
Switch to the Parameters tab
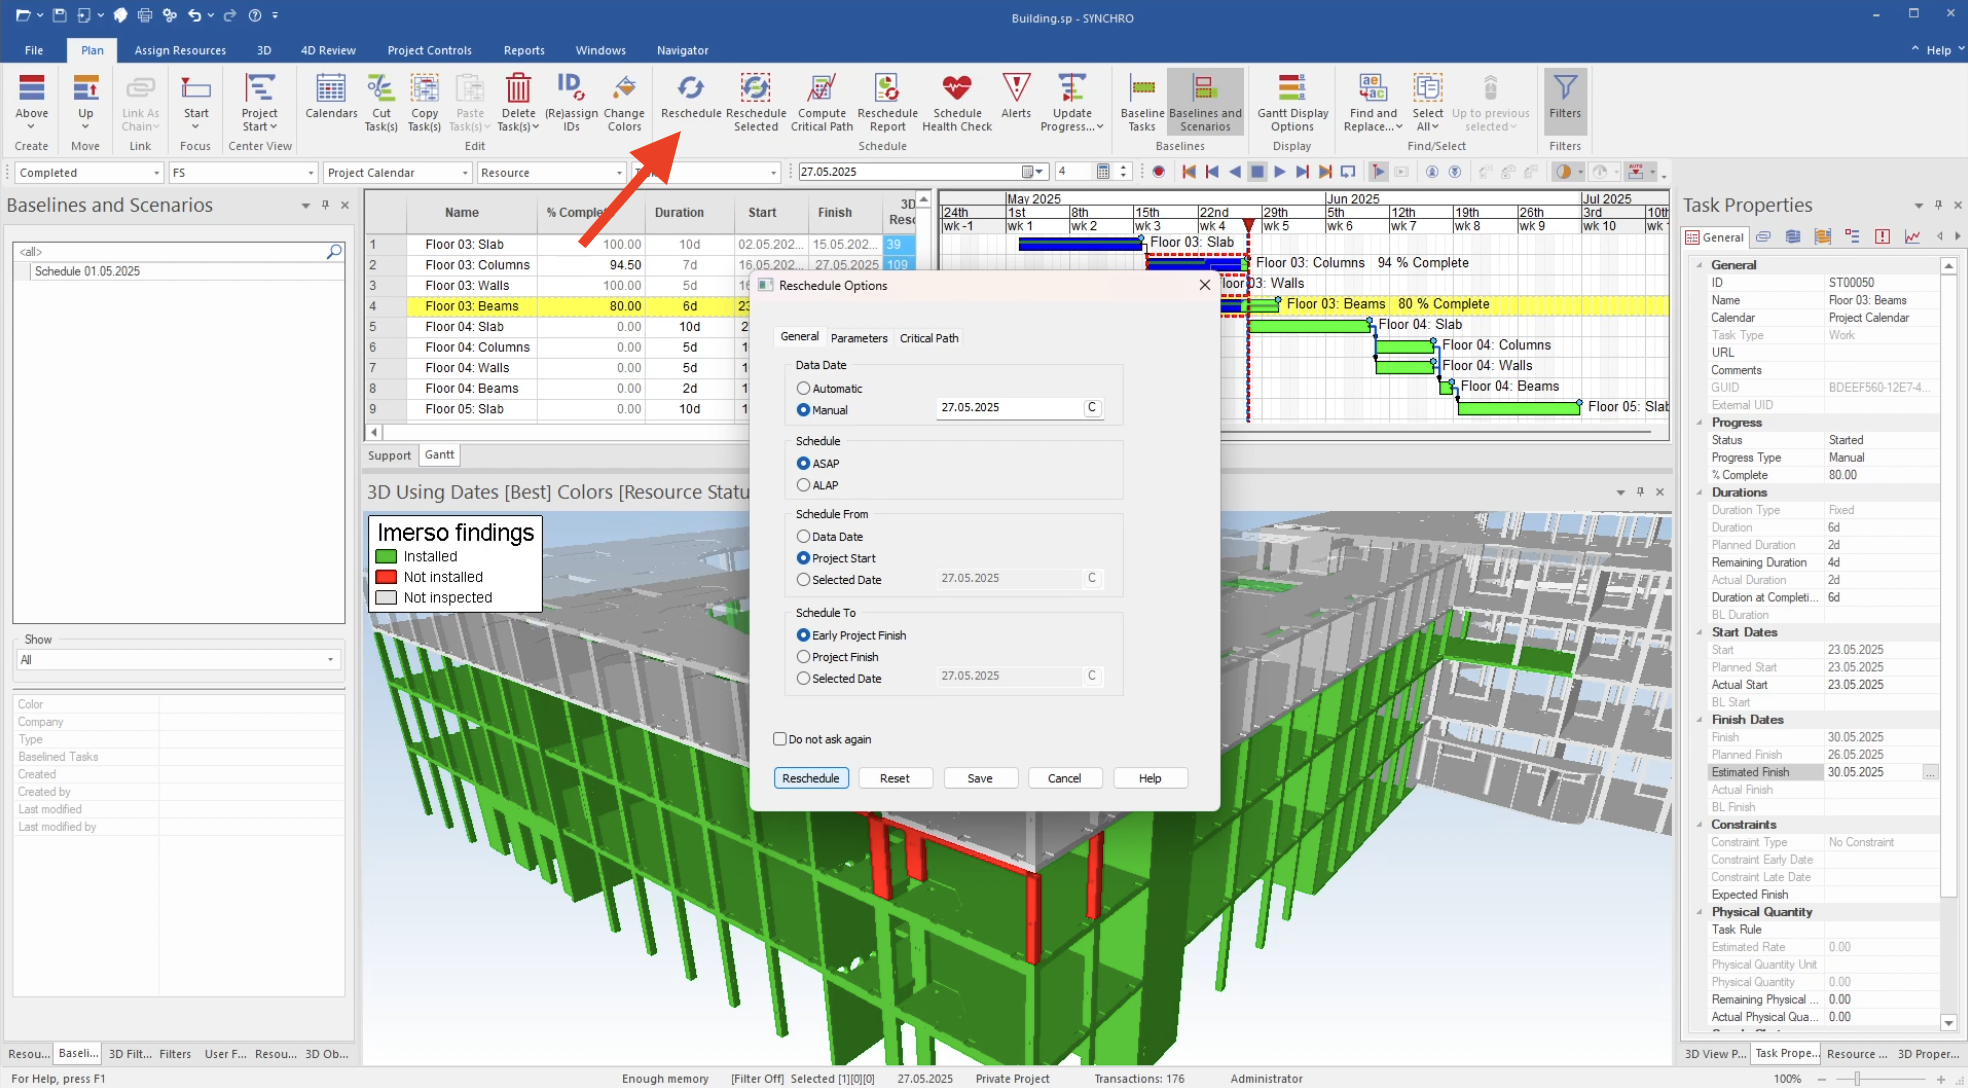[858, 338]
